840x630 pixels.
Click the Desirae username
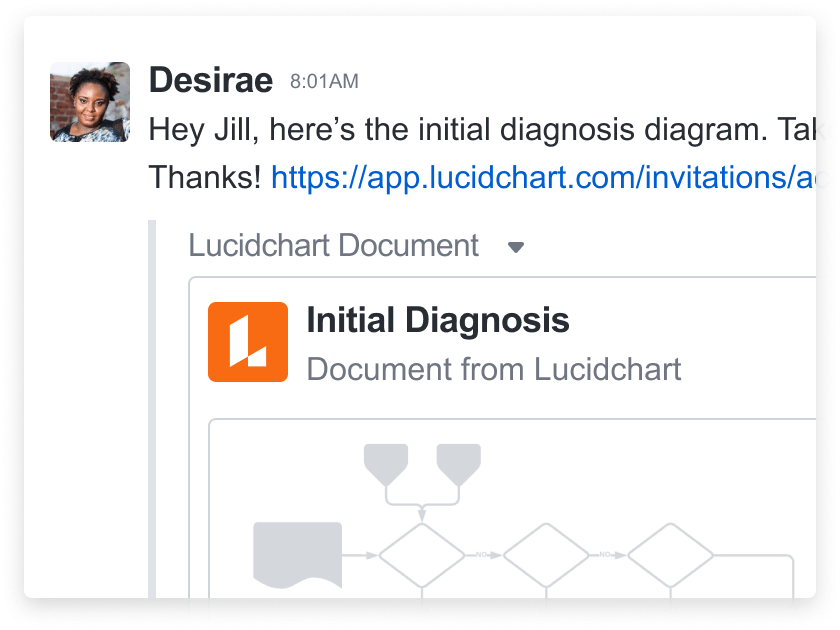[x=210, y=80]
